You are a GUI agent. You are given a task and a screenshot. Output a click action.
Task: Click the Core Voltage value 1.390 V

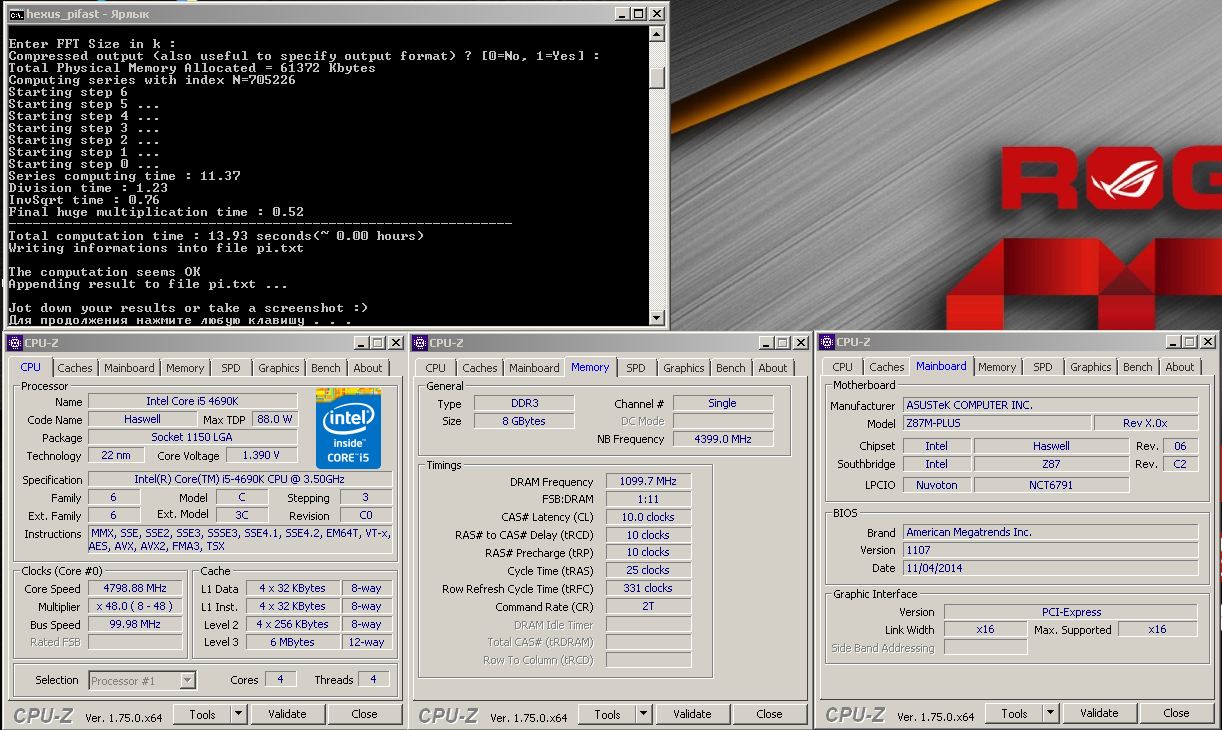coord(261,455)
